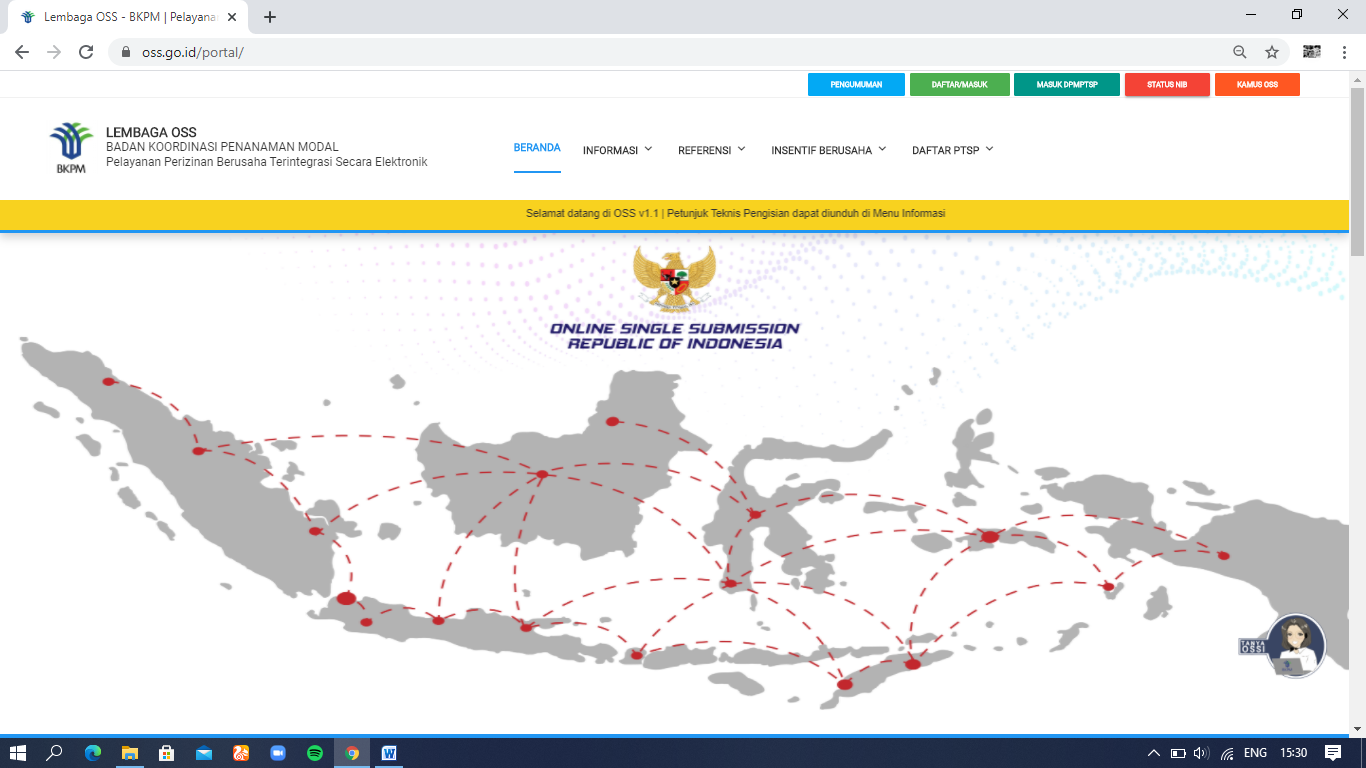Viewport: 1366px width, 768px height.
Task: Click the volume speaker tray icon
Action: [x=1201, y=753]
